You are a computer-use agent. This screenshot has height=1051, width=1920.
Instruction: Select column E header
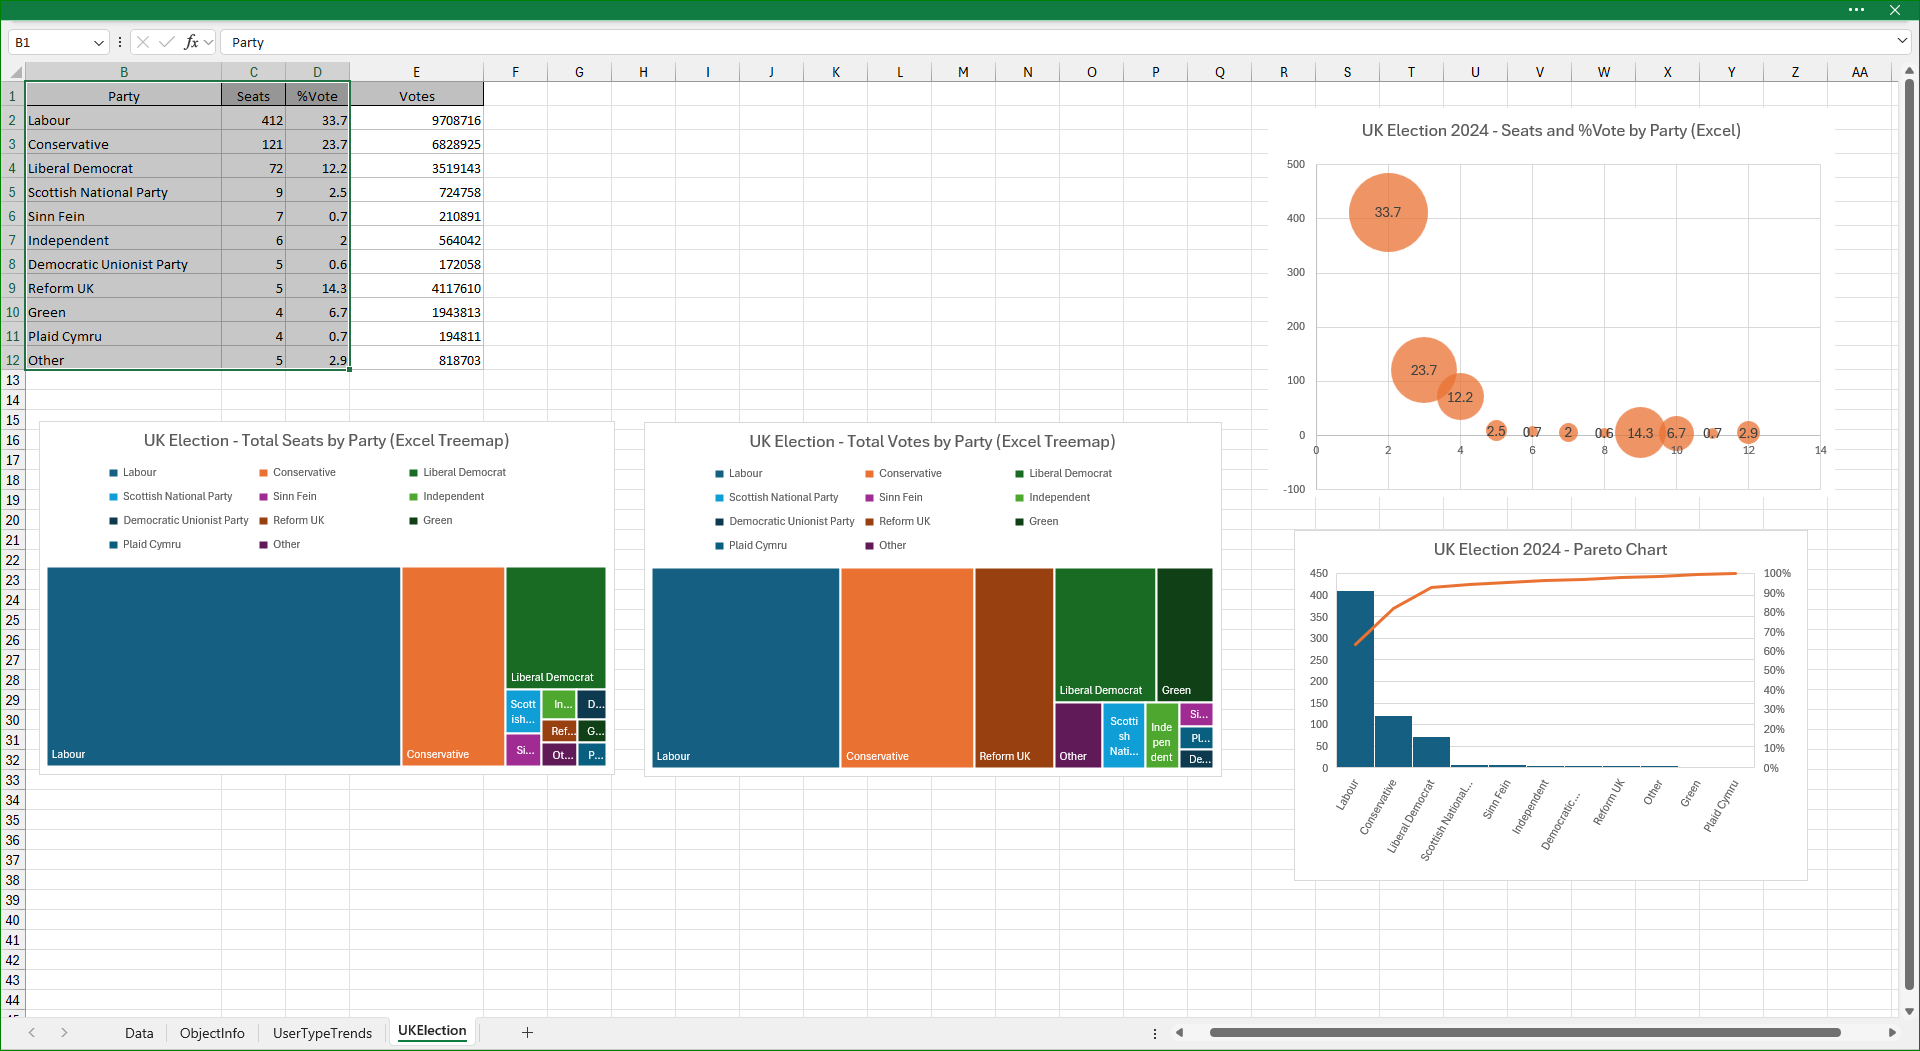416,72
